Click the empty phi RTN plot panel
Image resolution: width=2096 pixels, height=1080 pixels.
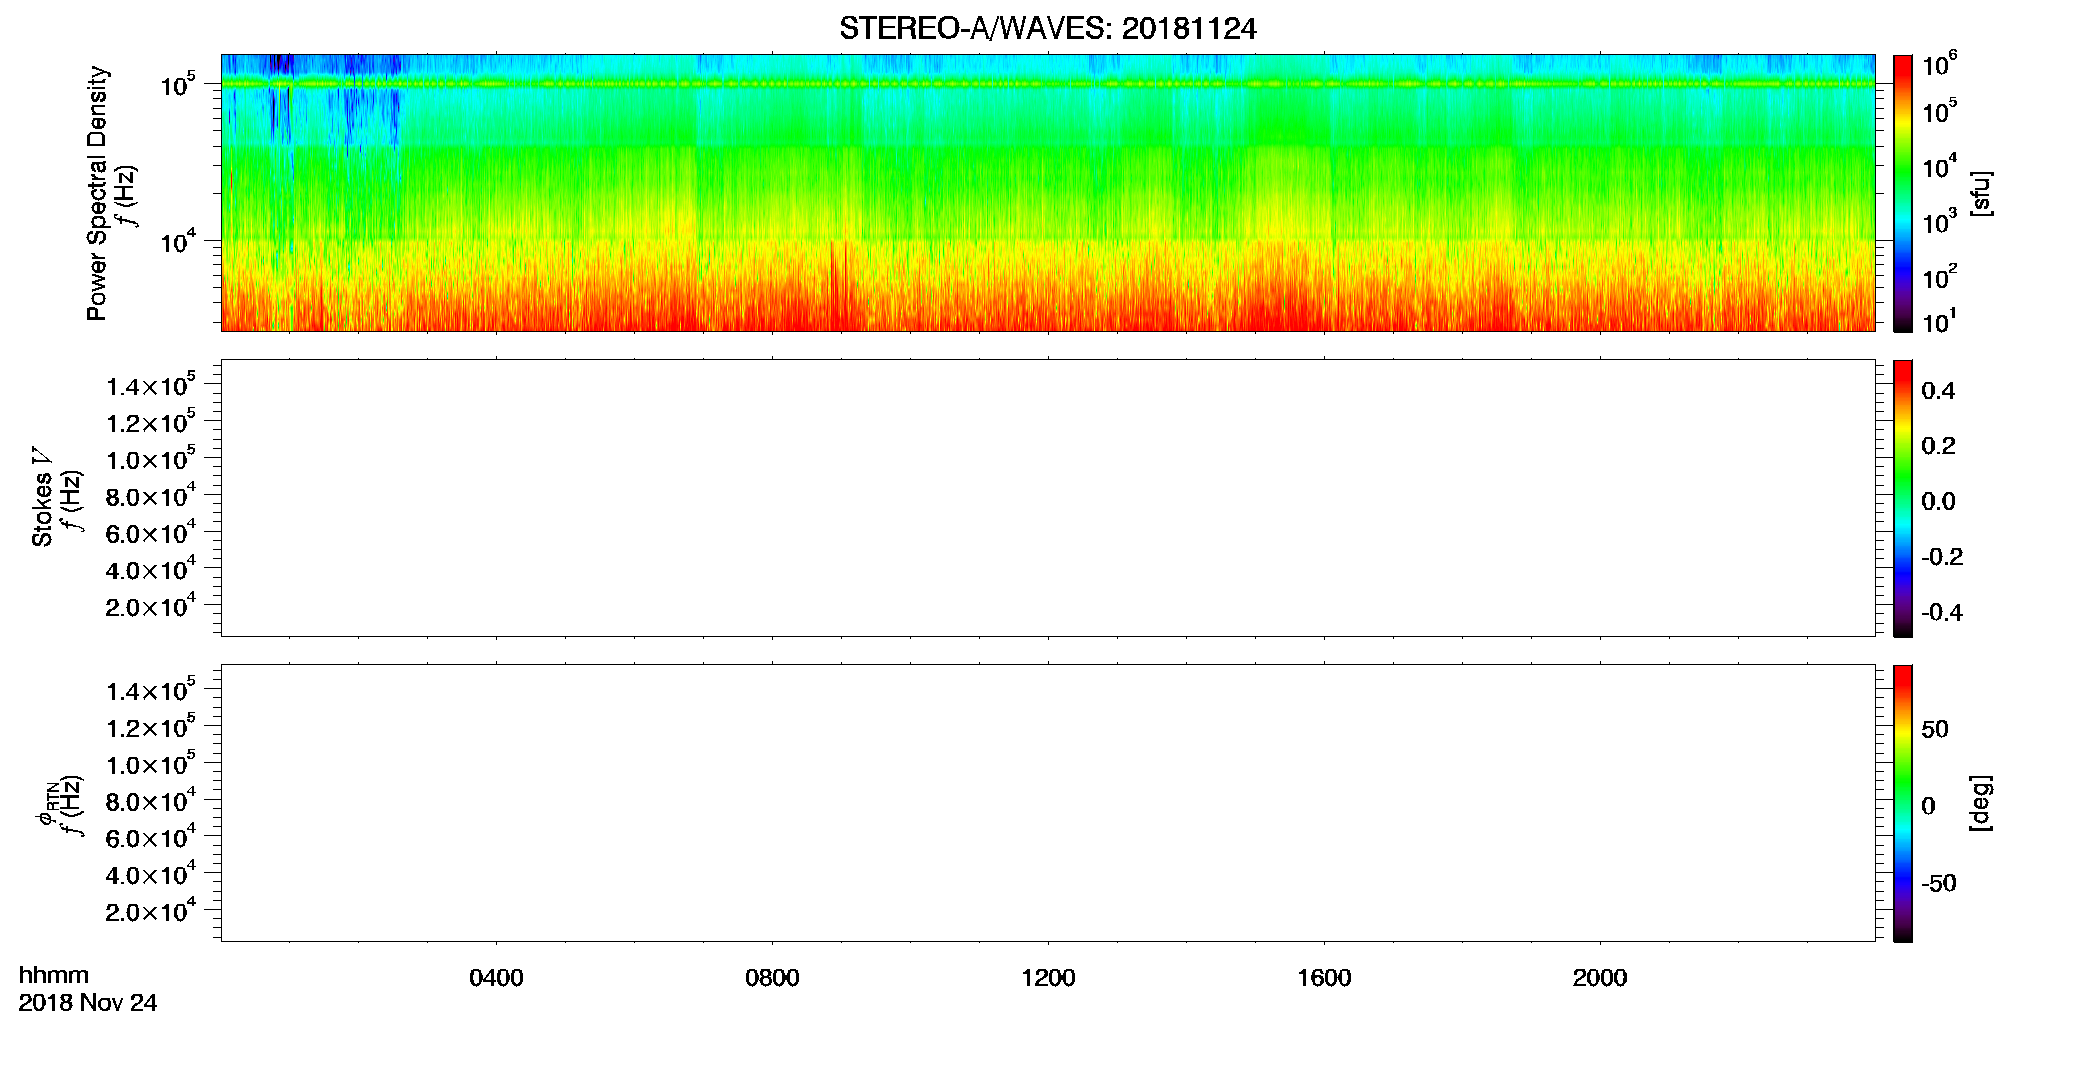[1047, 803]
